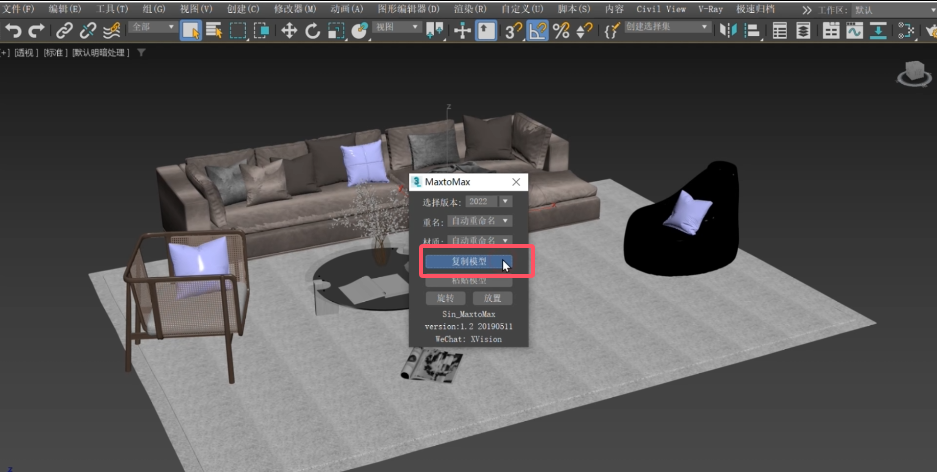The height and width of the screenshot is (472, 937).
Task: Open the Scene Explorer toggle icon
Action: point(779,30)
